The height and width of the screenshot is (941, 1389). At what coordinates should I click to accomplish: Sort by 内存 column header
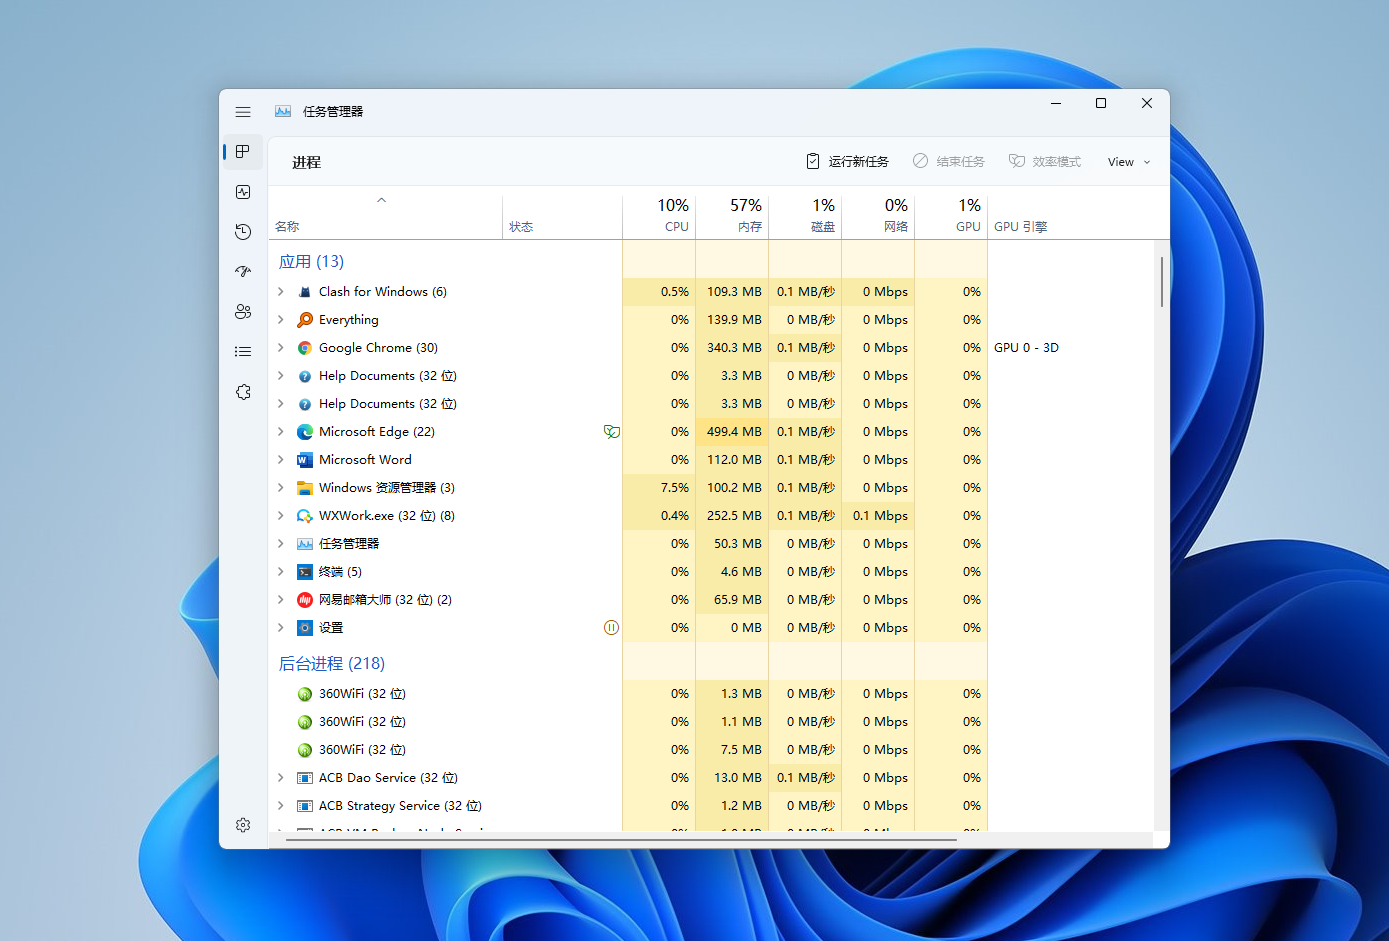(x=732, y=215)
